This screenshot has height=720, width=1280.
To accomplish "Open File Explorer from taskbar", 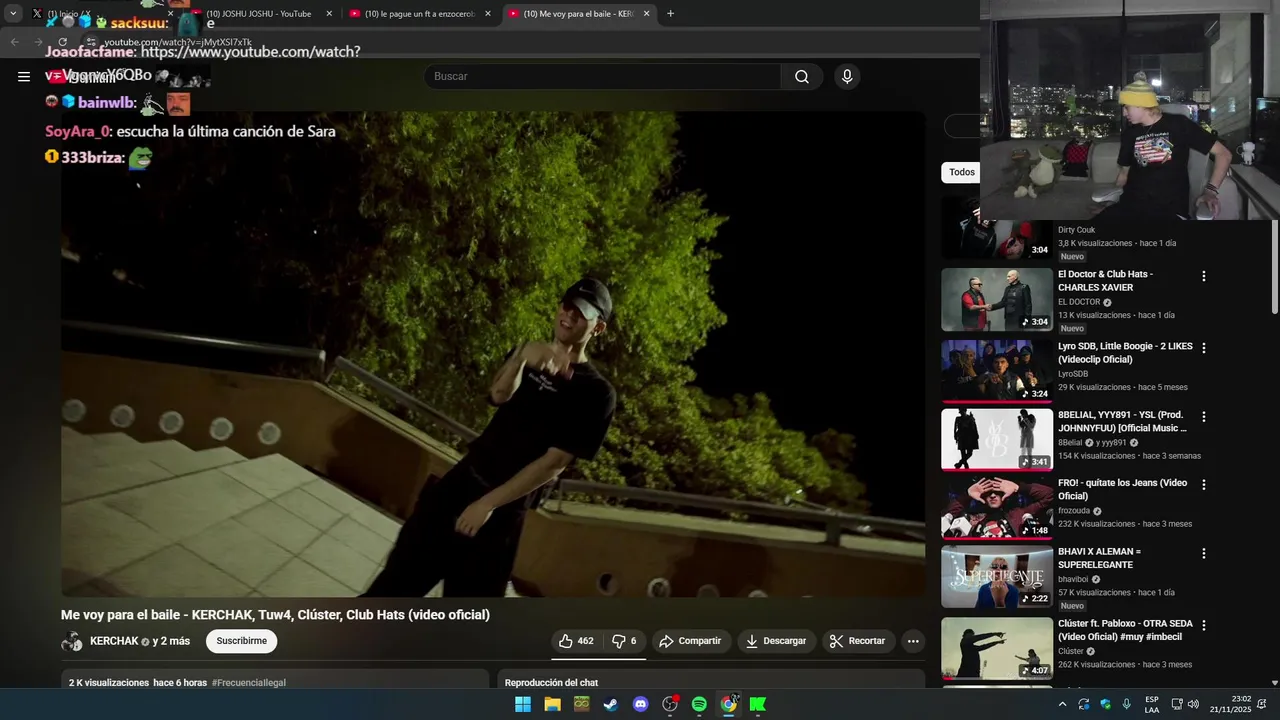I will point(552,704).
